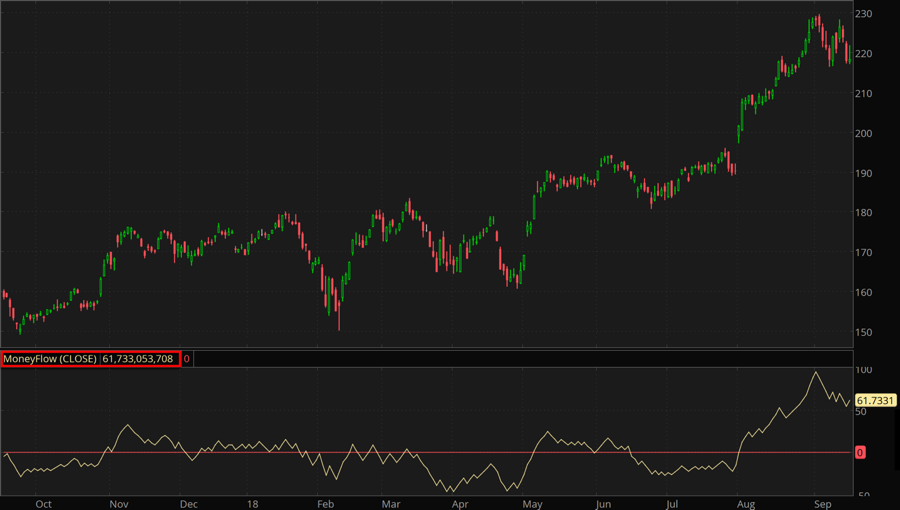Select Sep on the time axis

tap(821, 504)
